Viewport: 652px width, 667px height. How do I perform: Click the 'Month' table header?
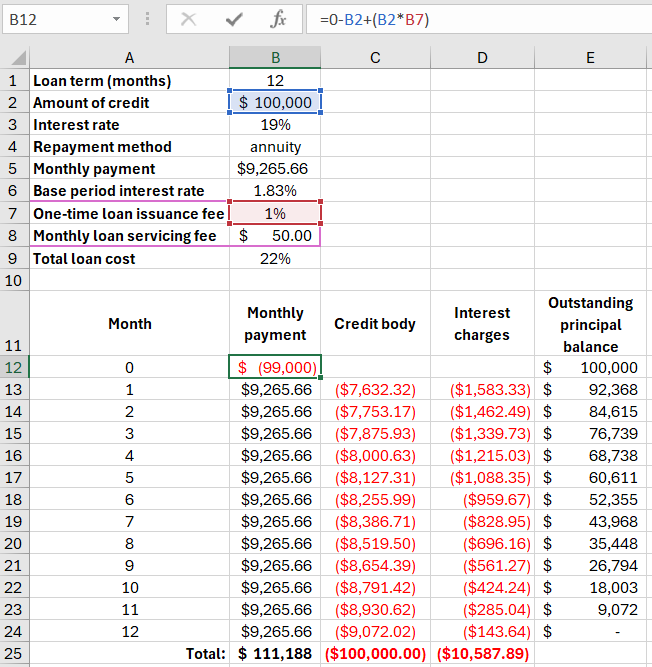(130, 324)
